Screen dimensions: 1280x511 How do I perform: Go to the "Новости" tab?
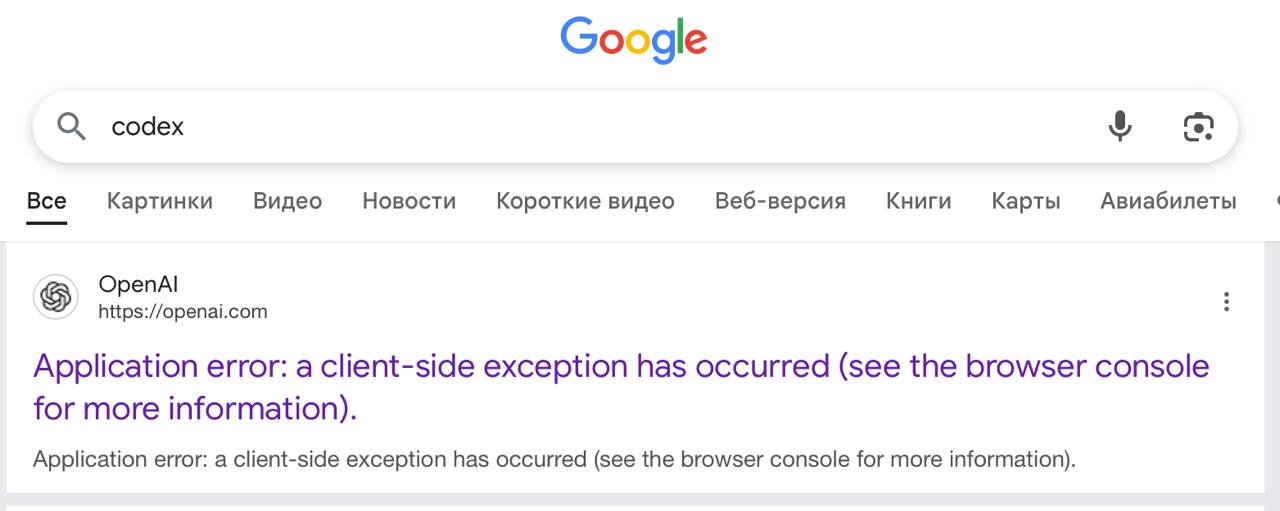[x=409, y=201]
